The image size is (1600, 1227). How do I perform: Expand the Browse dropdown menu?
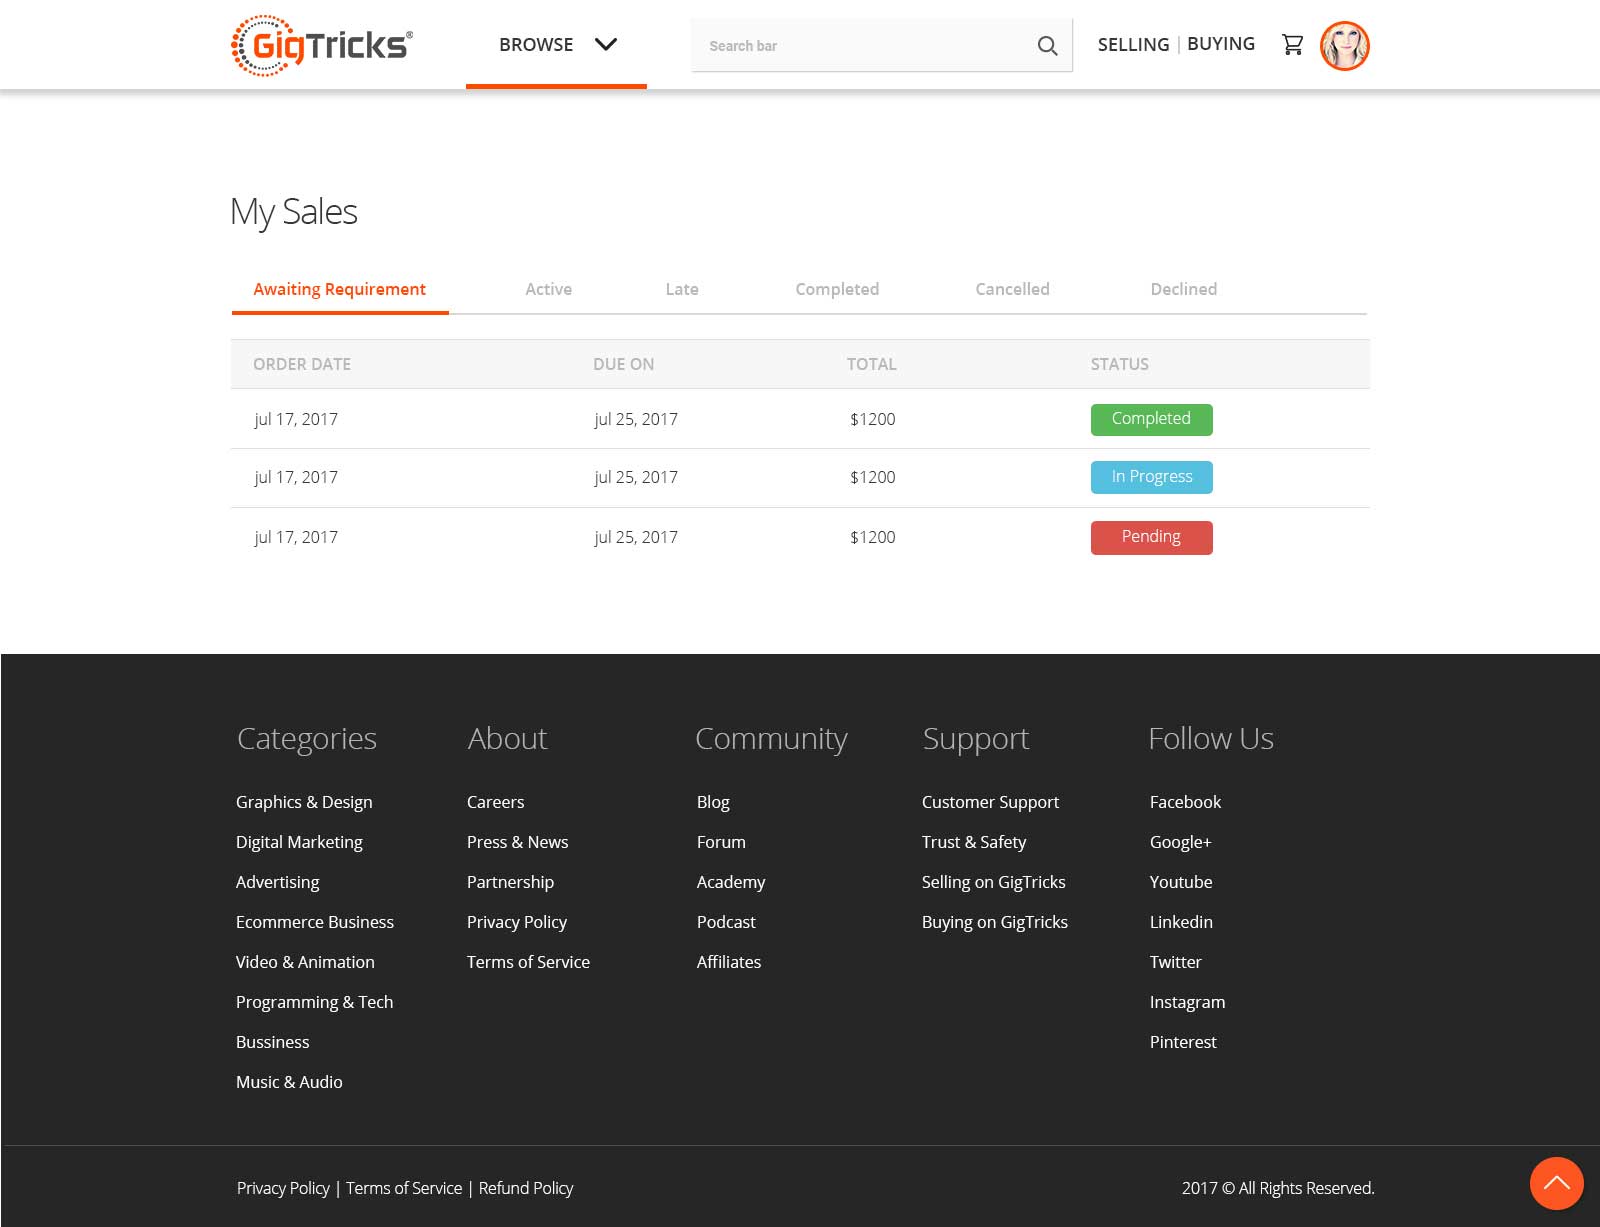point(557,45)
